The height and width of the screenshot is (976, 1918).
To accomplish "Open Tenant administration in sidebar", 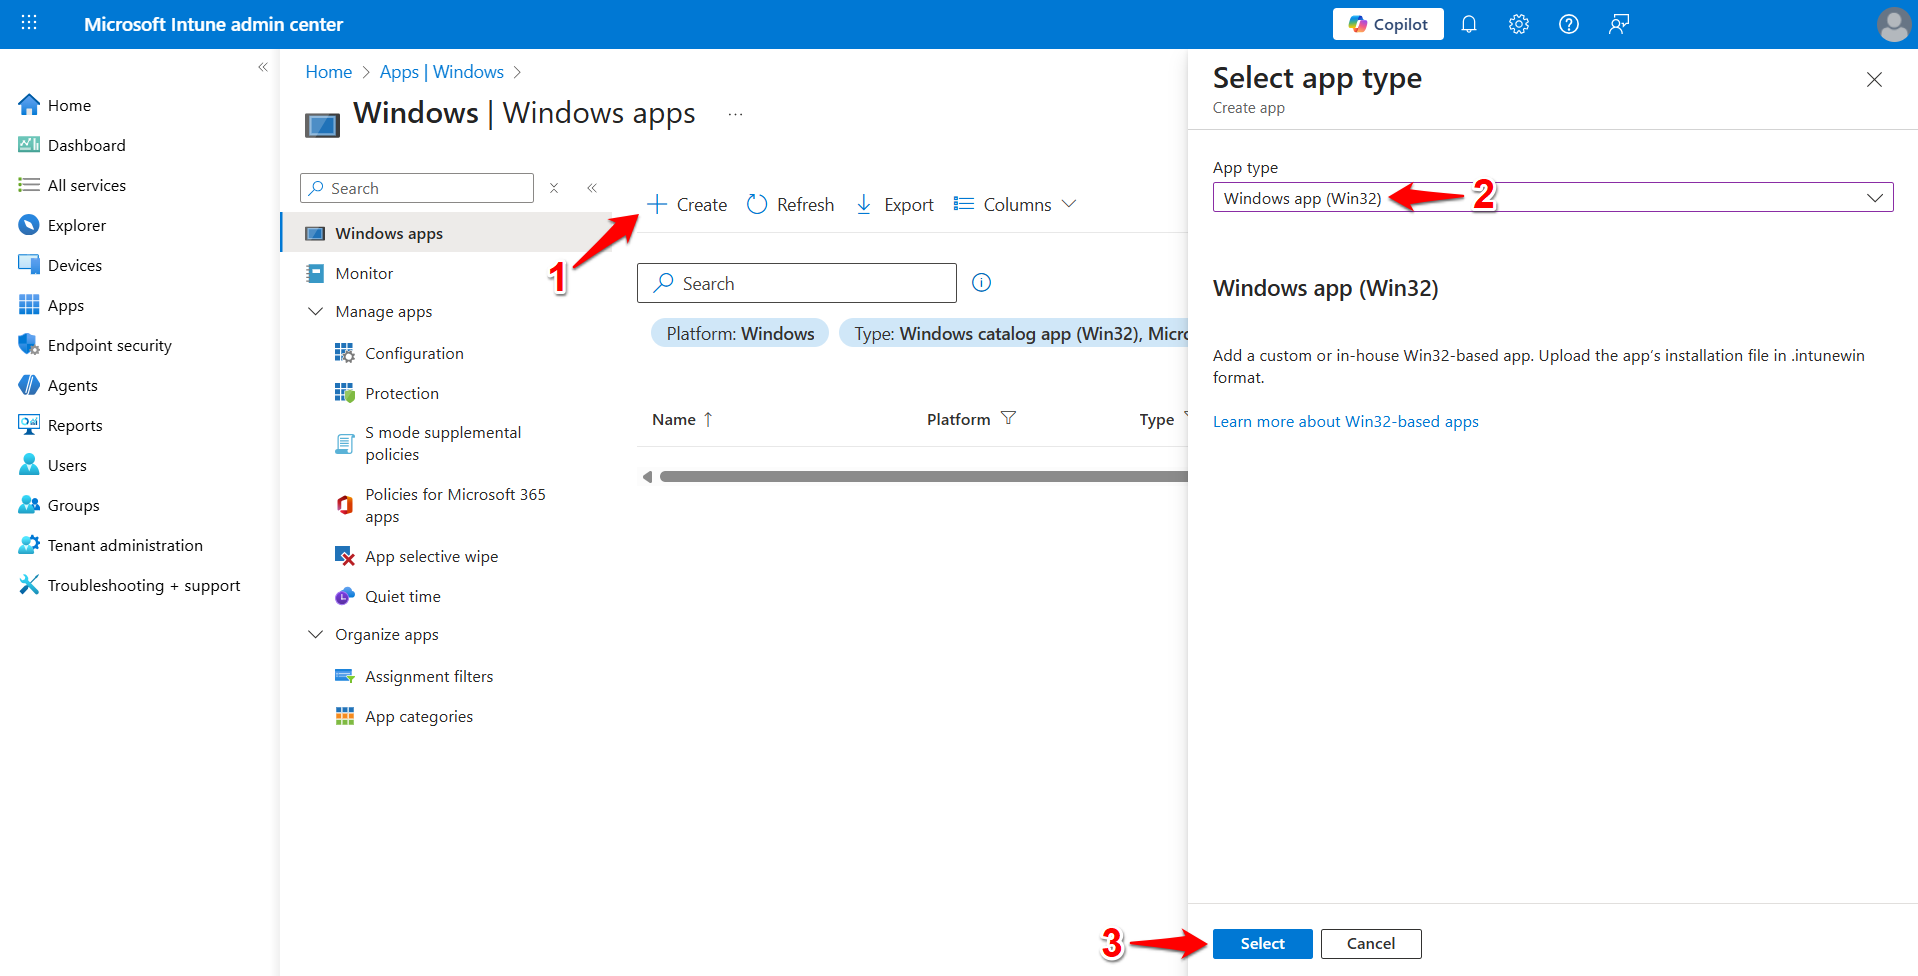I will (110, 545).
